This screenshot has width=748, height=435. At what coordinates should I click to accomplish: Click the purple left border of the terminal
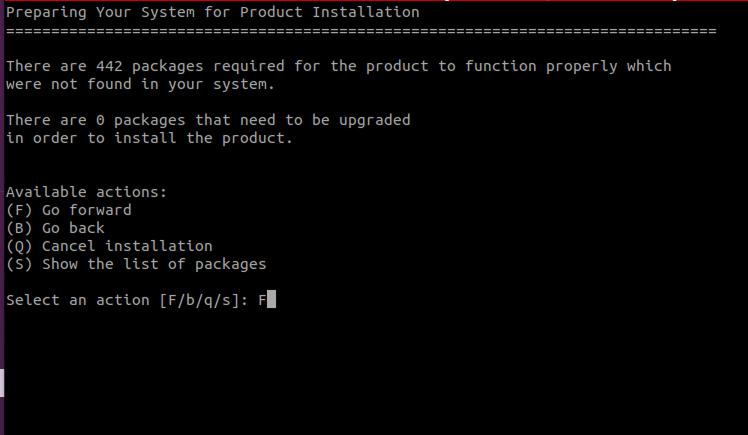coord(2,200)
